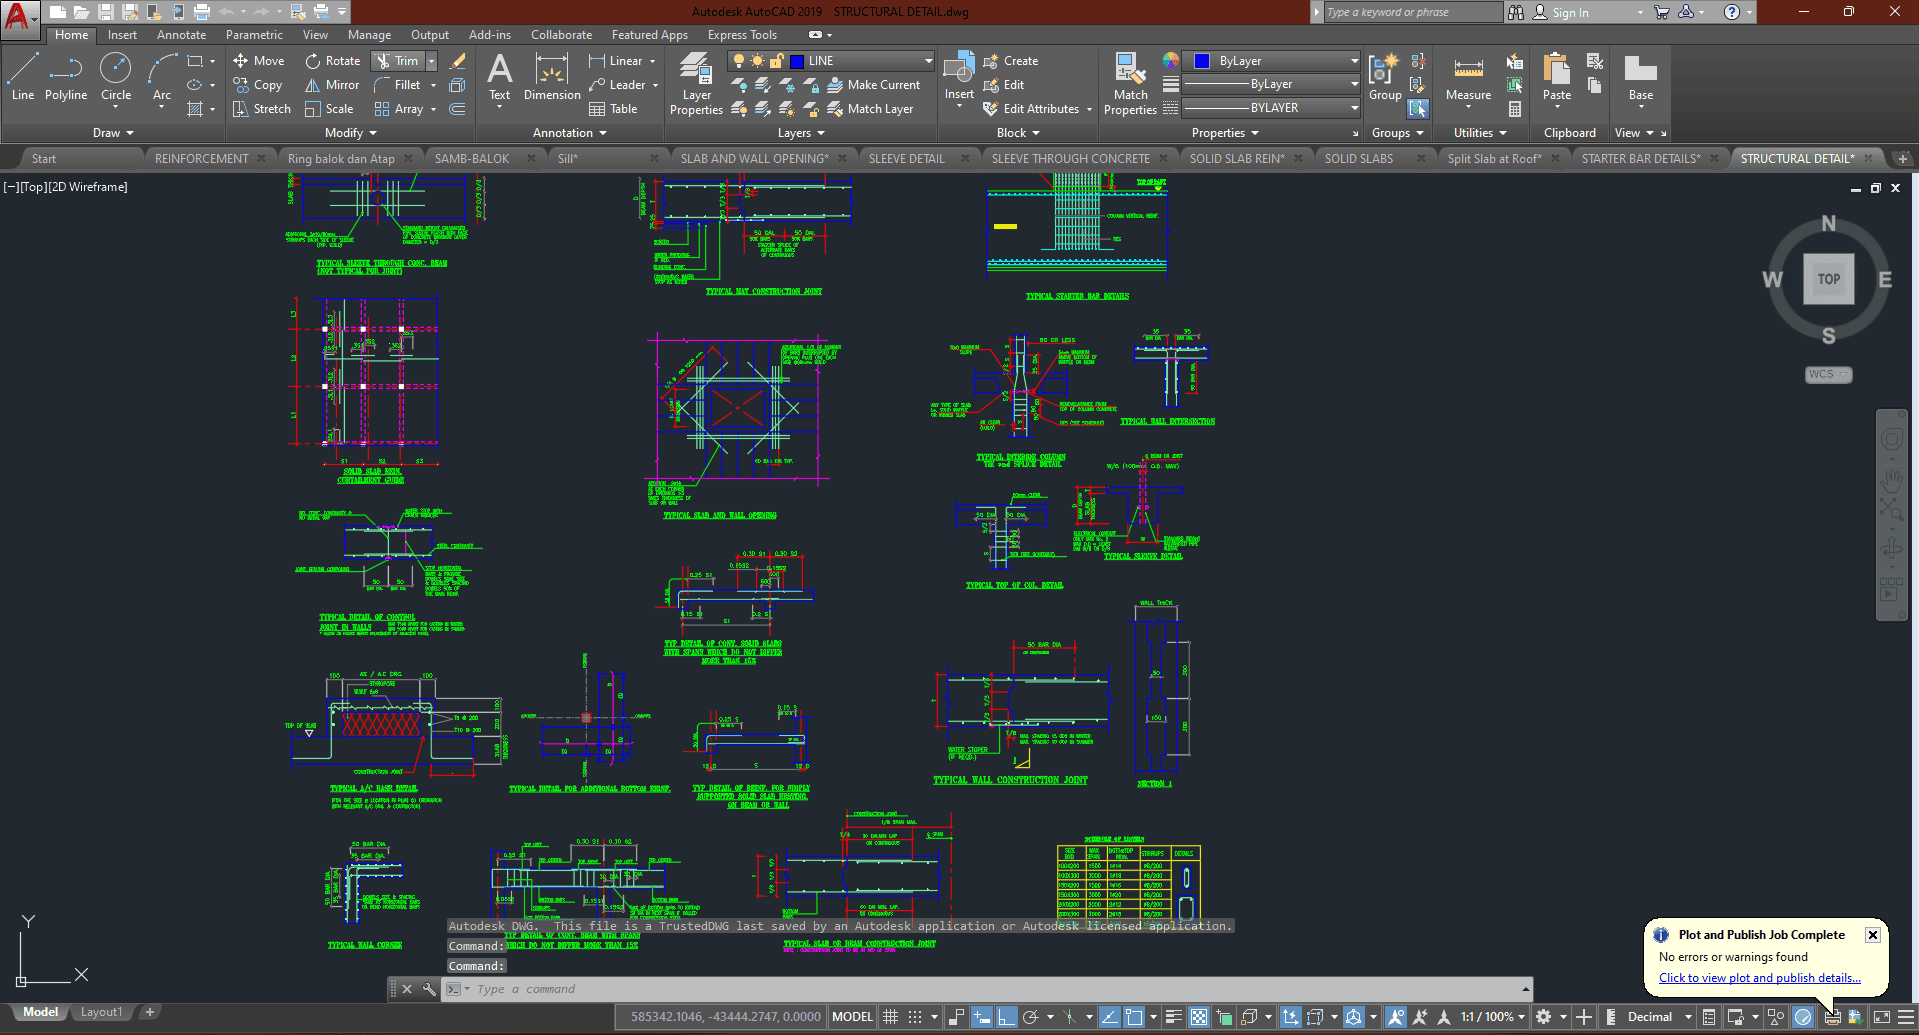This screenshot has width=1919, height=1035.
Task: Toggle Ortho mode in status bar
Action: coord(1006,1017)
